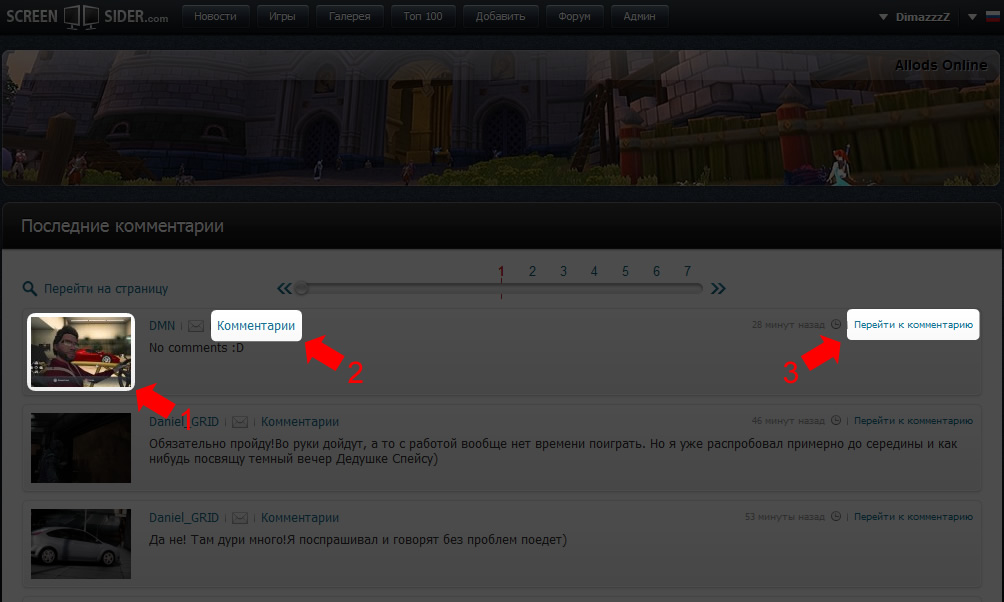Open Комментарии link in 53-minute comment row
This screenshot has height=602, width=1004.
[x=300, y=517]
